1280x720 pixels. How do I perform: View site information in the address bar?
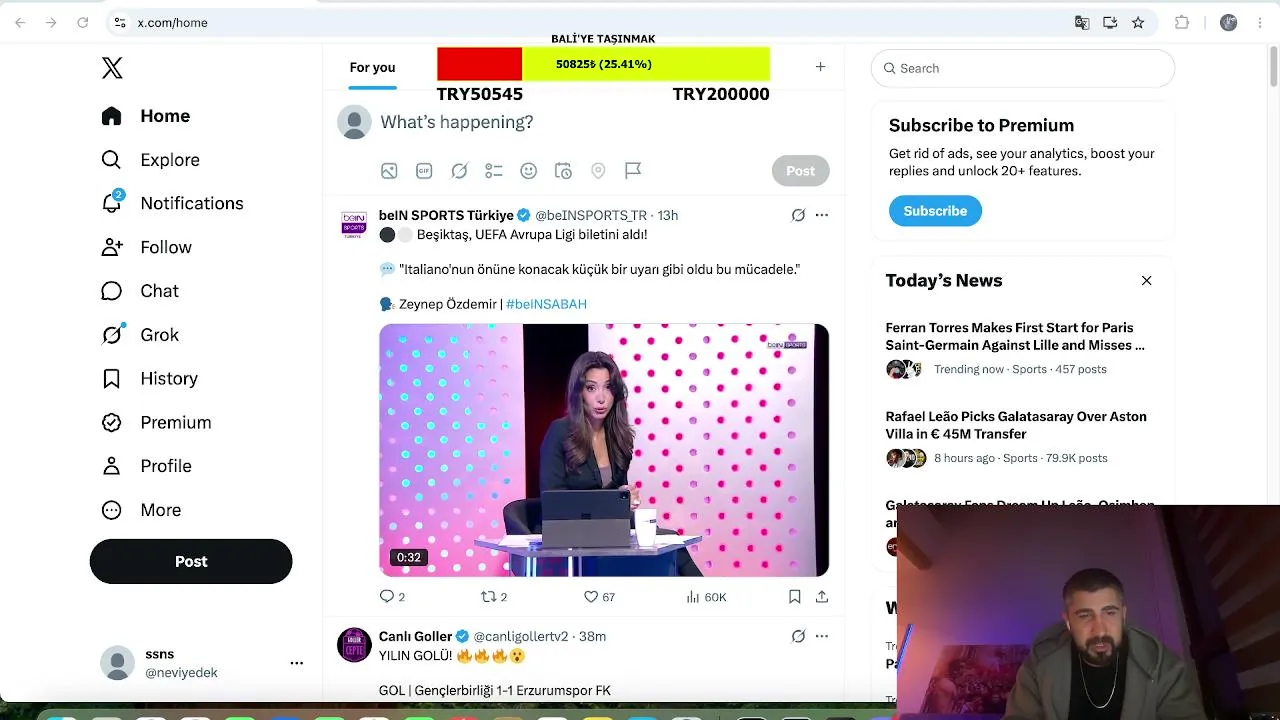click(119, 22)
